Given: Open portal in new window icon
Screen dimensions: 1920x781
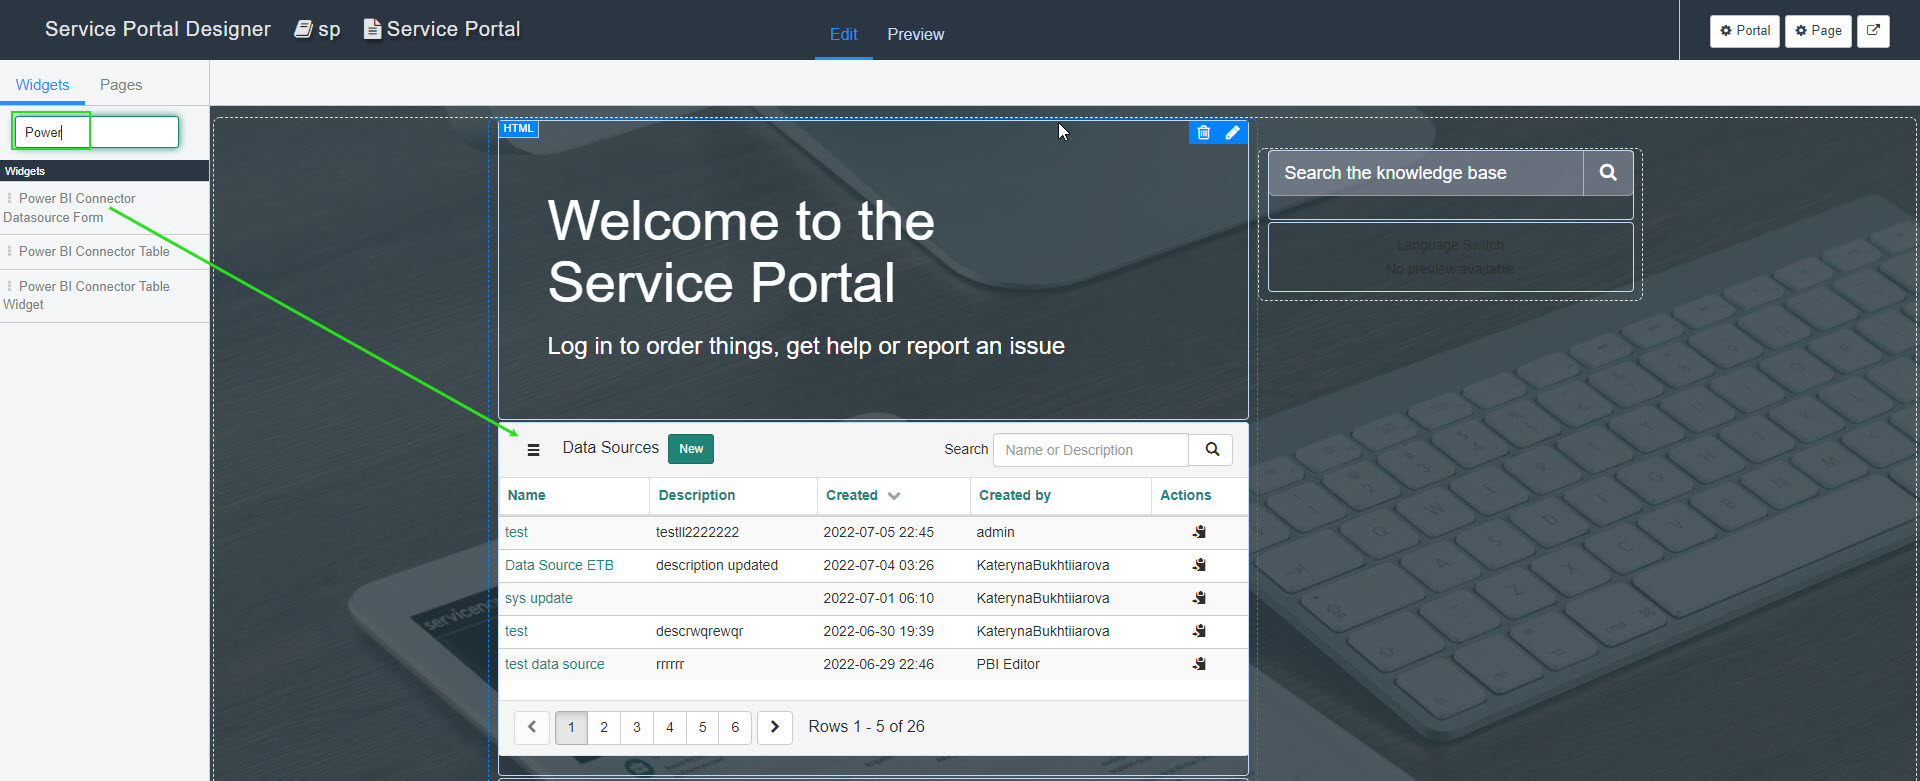Looking at the screenshot, I should (1872, 31).
